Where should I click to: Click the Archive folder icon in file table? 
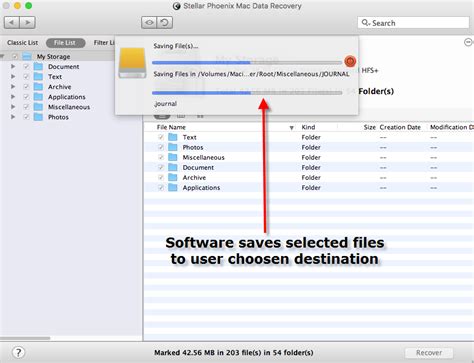pyautogui.click(x=173, y=177)
